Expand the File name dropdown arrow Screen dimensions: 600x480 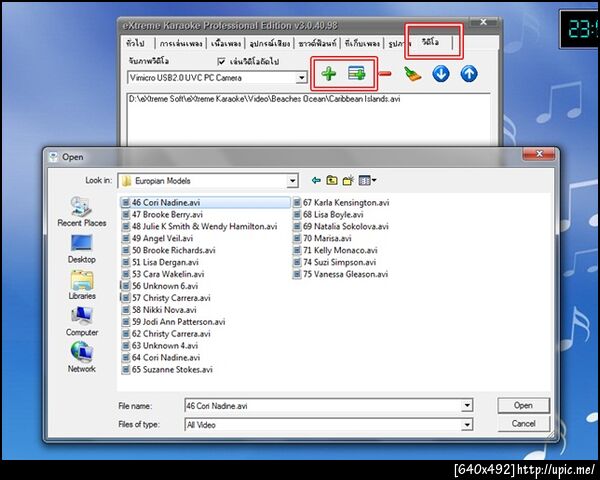coord(467,405)
